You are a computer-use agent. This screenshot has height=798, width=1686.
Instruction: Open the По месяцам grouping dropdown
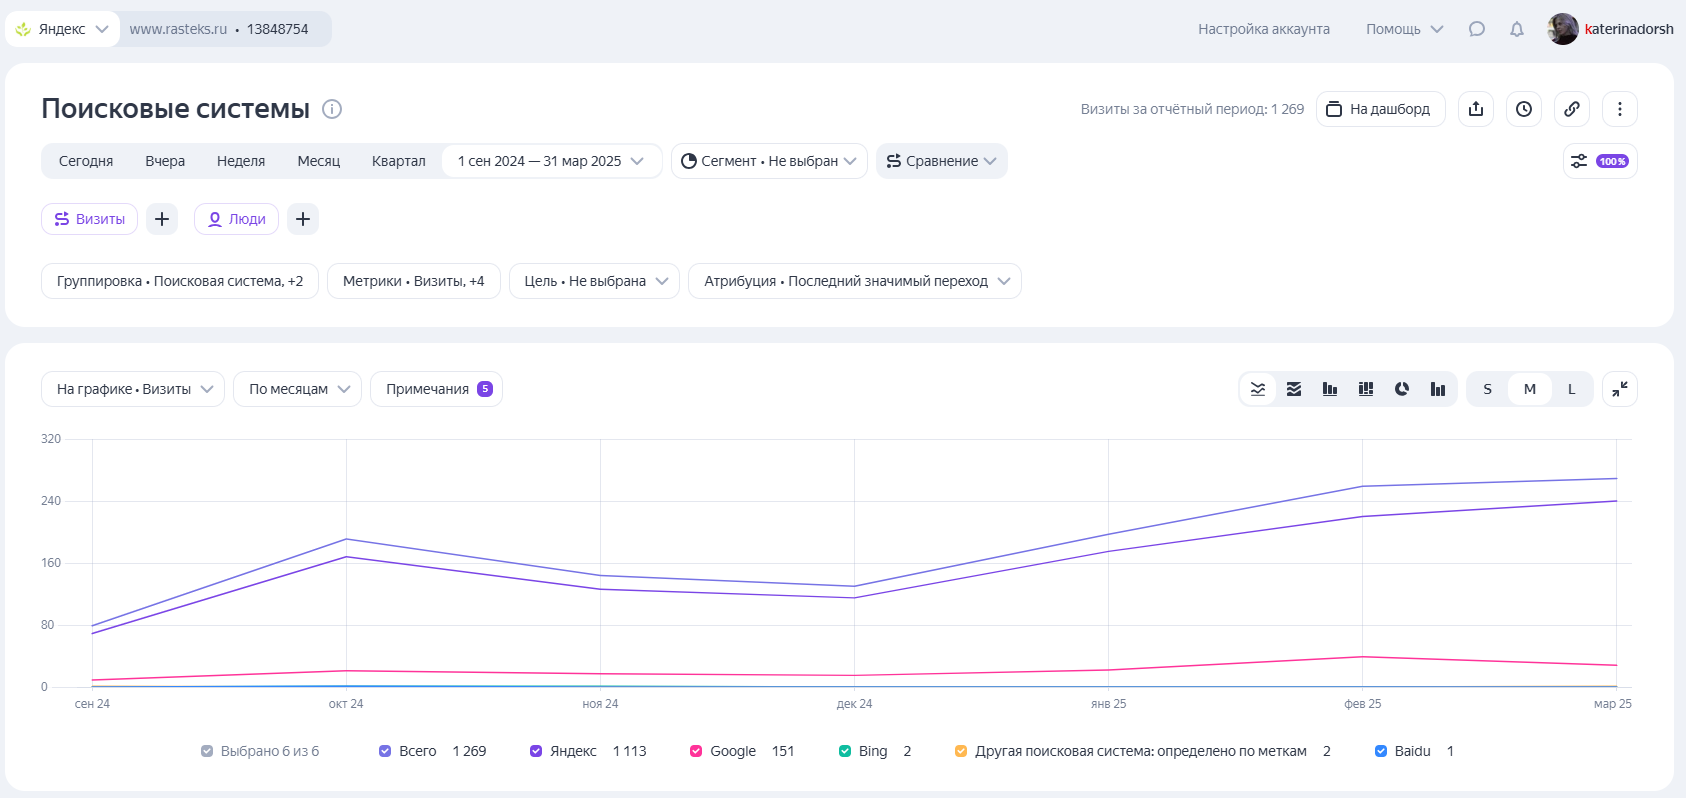click(297, 389)
